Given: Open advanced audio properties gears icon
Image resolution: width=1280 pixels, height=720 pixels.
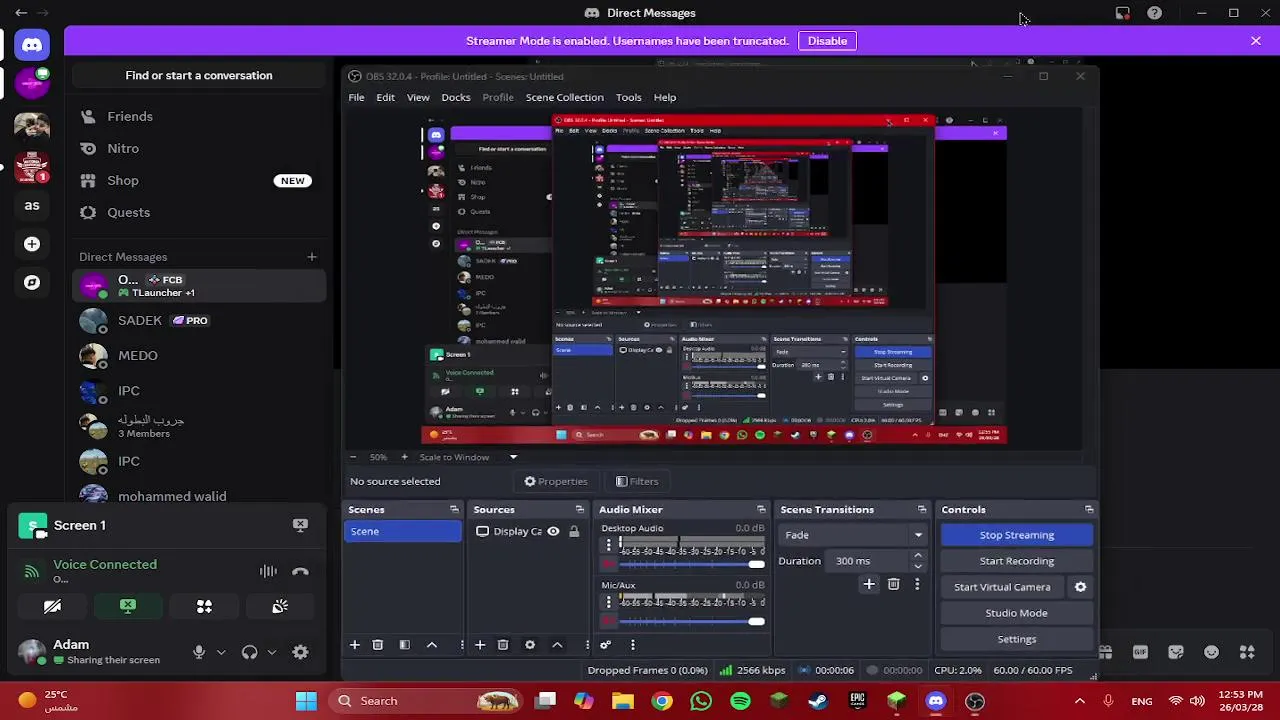Looking at the screenshot, I should pos(605,645).
